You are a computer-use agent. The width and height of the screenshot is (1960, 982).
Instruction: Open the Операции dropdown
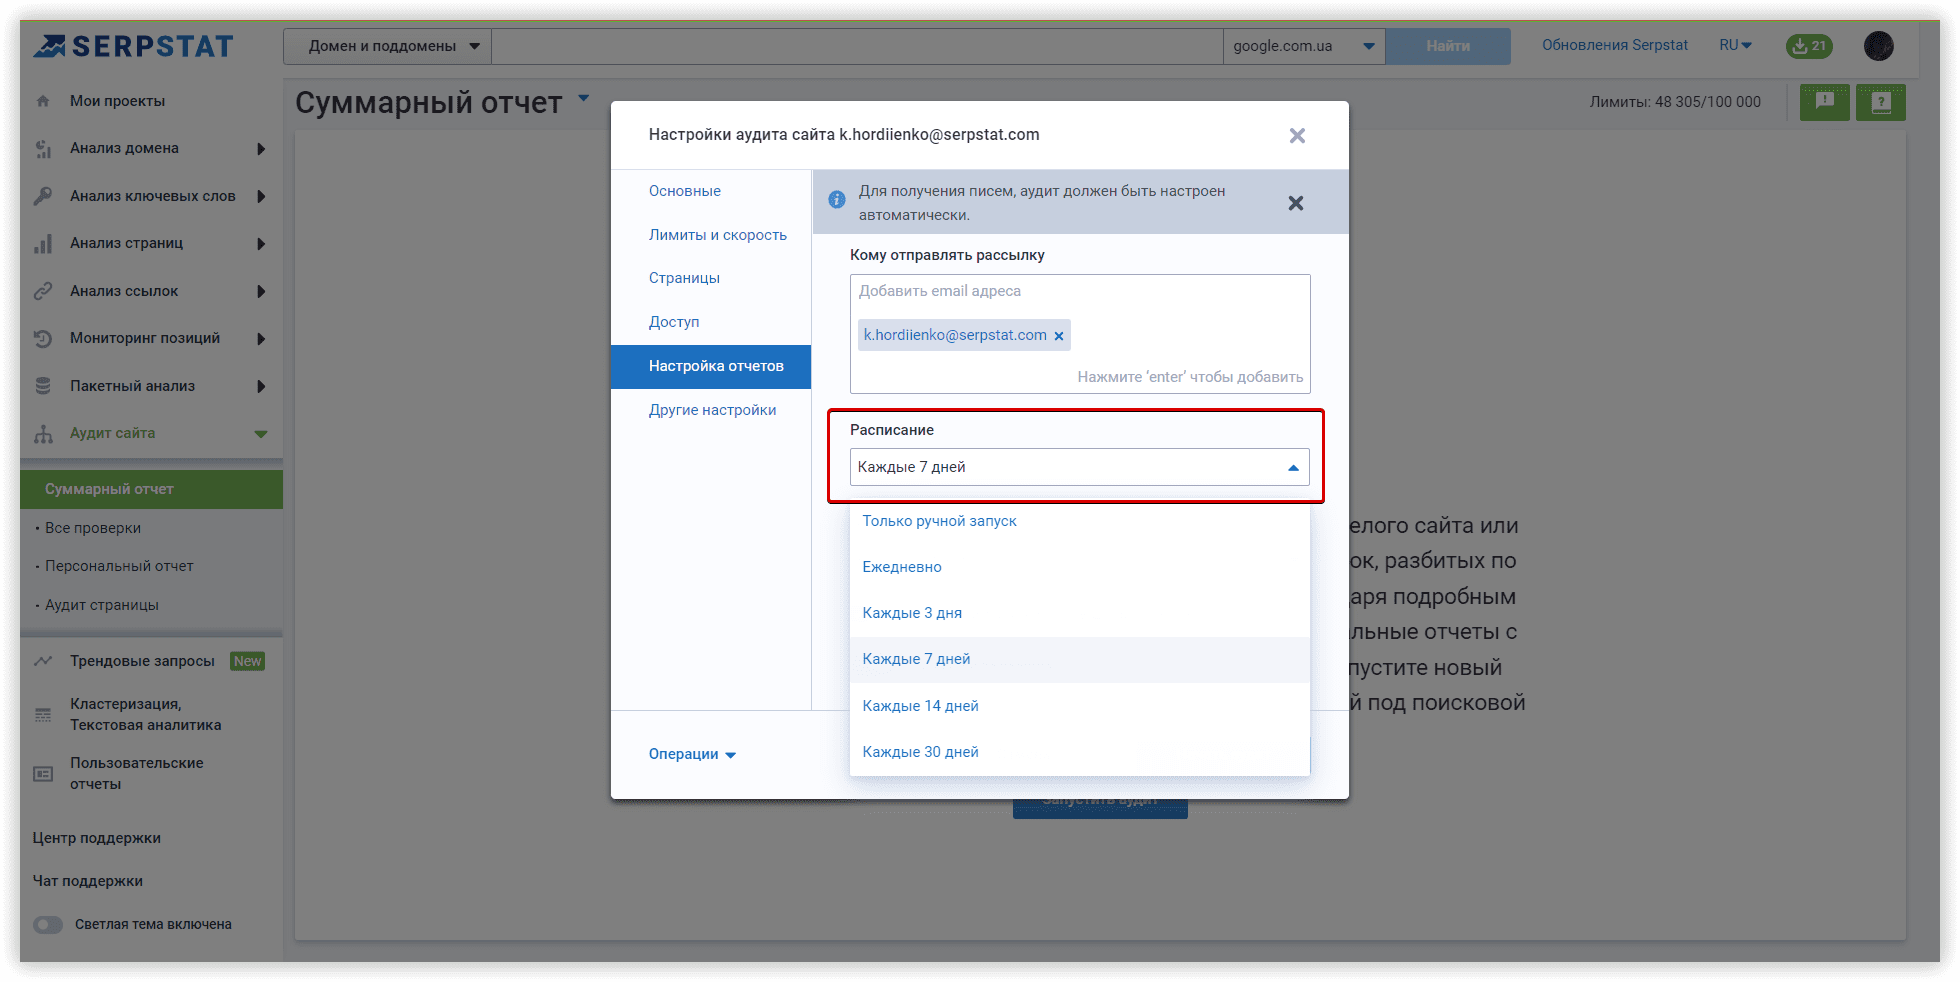[x=692, y=754]
